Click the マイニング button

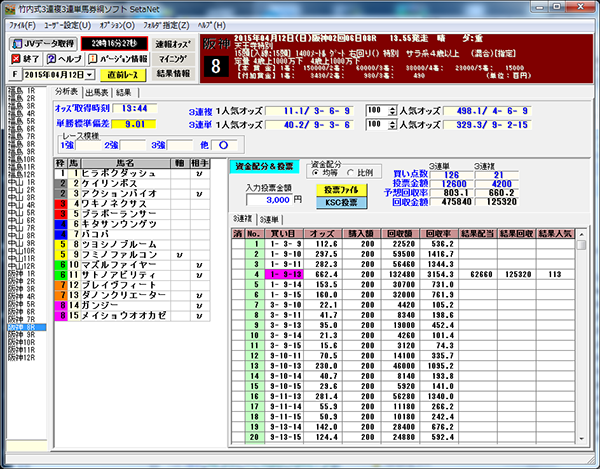click(173, 59)
